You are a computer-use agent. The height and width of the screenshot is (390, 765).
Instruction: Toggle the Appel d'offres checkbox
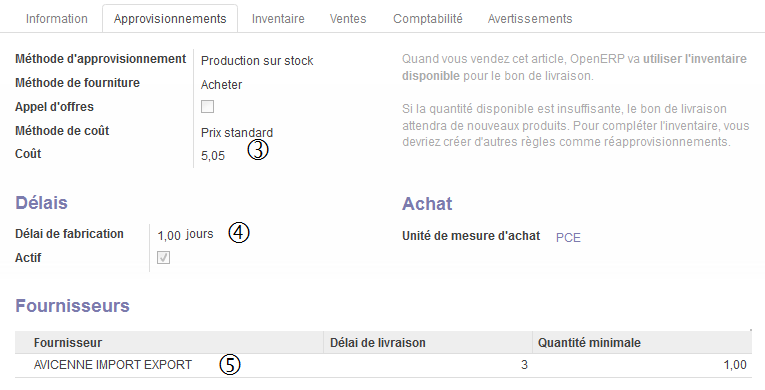tap(207, 106)
